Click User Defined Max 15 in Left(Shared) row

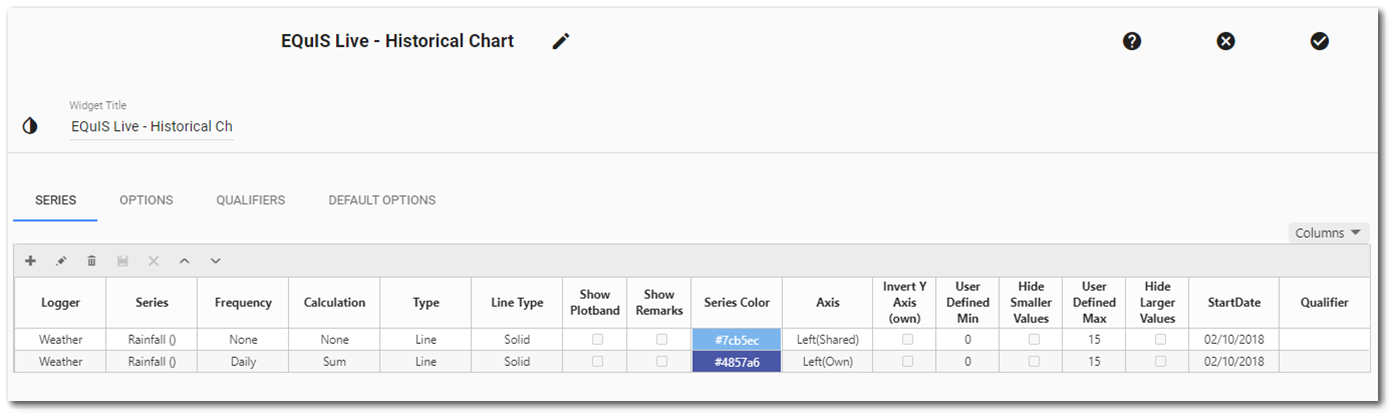pyautogui.click(x=1094, y=340)
